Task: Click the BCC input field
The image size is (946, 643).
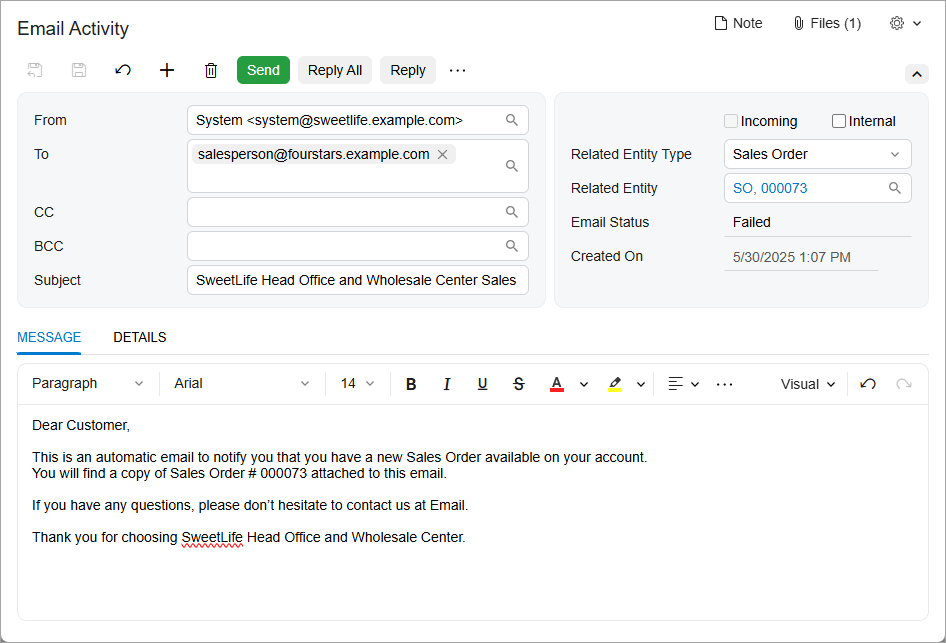Action: (358, 246)
